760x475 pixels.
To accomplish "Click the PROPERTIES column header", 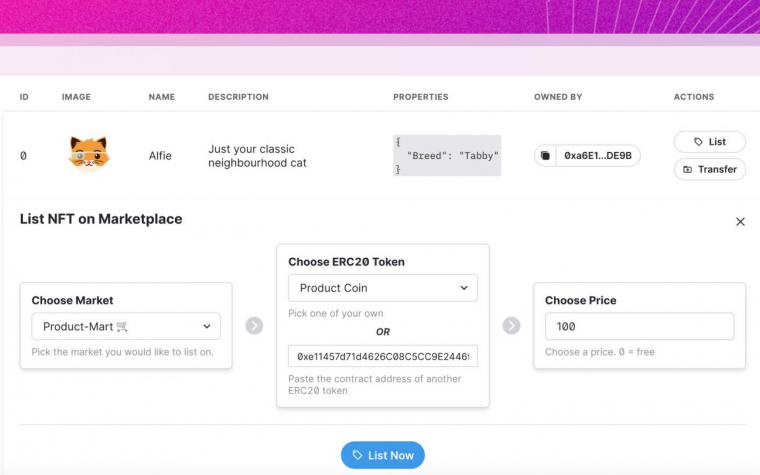I will pyautogui.click(x=421, y=97).
